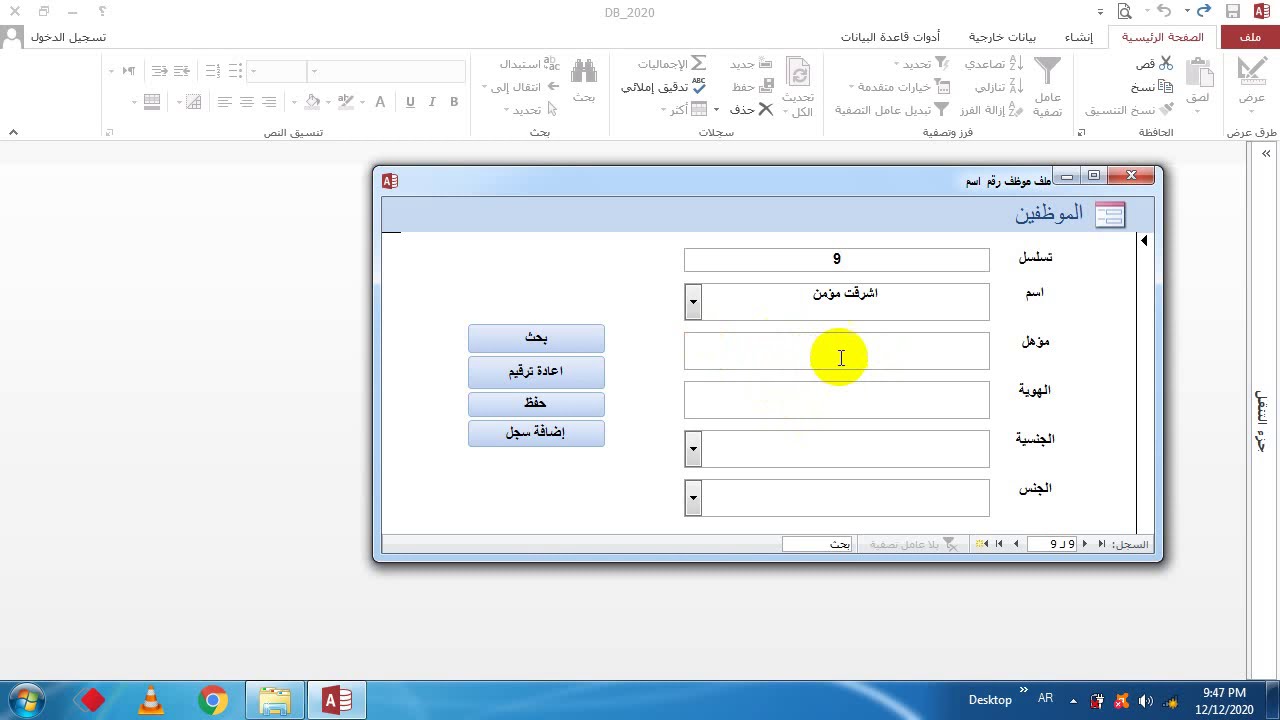Viewport: 1280px width, 720px height.
Task: Click the font color A icon
Action: [x=378, y=102]
